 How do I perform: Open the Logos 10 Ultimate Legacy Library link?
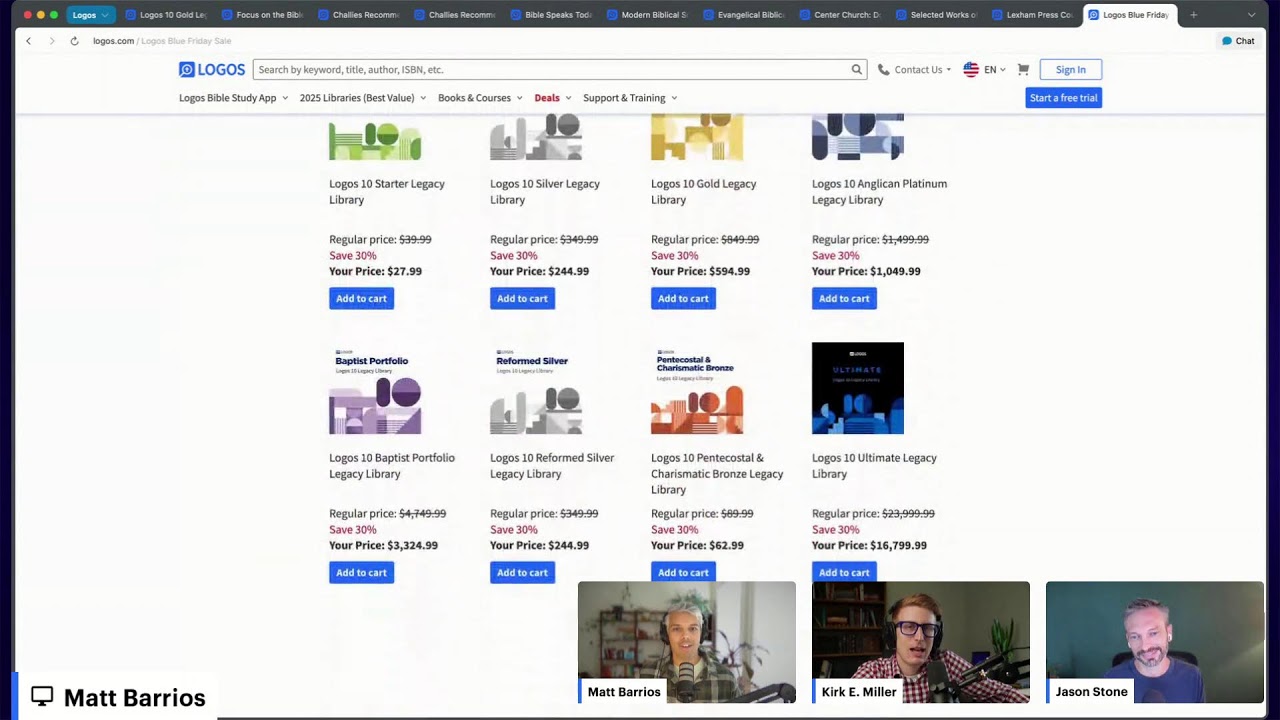874,466
